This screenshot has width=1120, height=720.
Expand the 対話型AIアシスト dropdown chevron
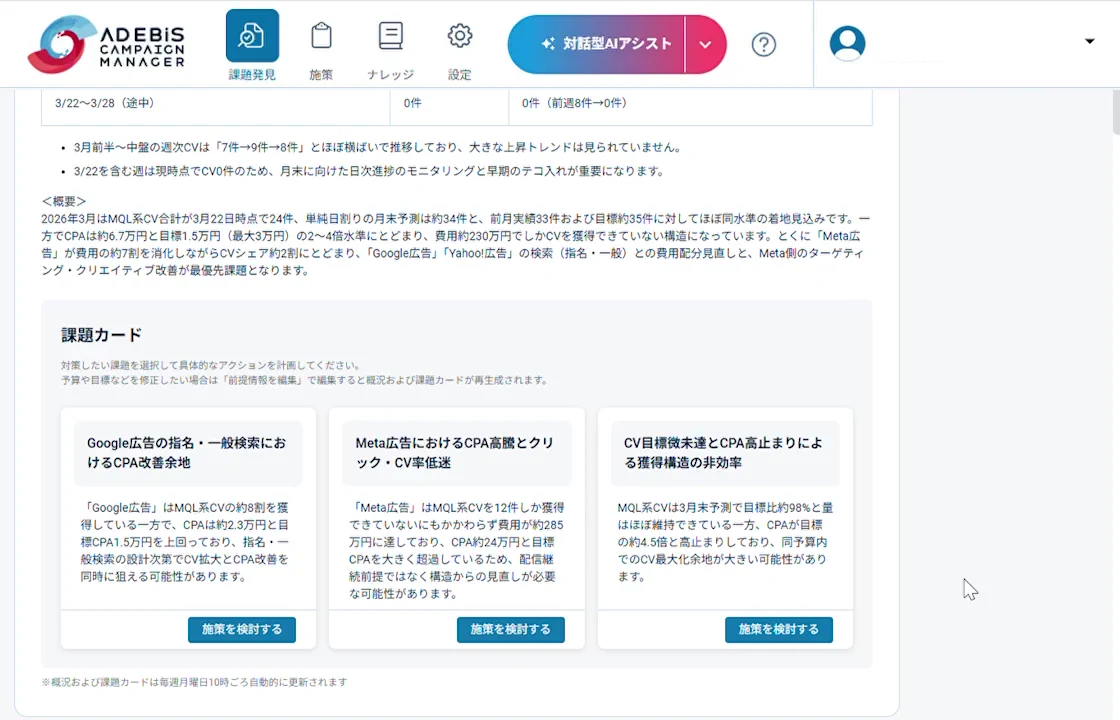pos(705,44)
